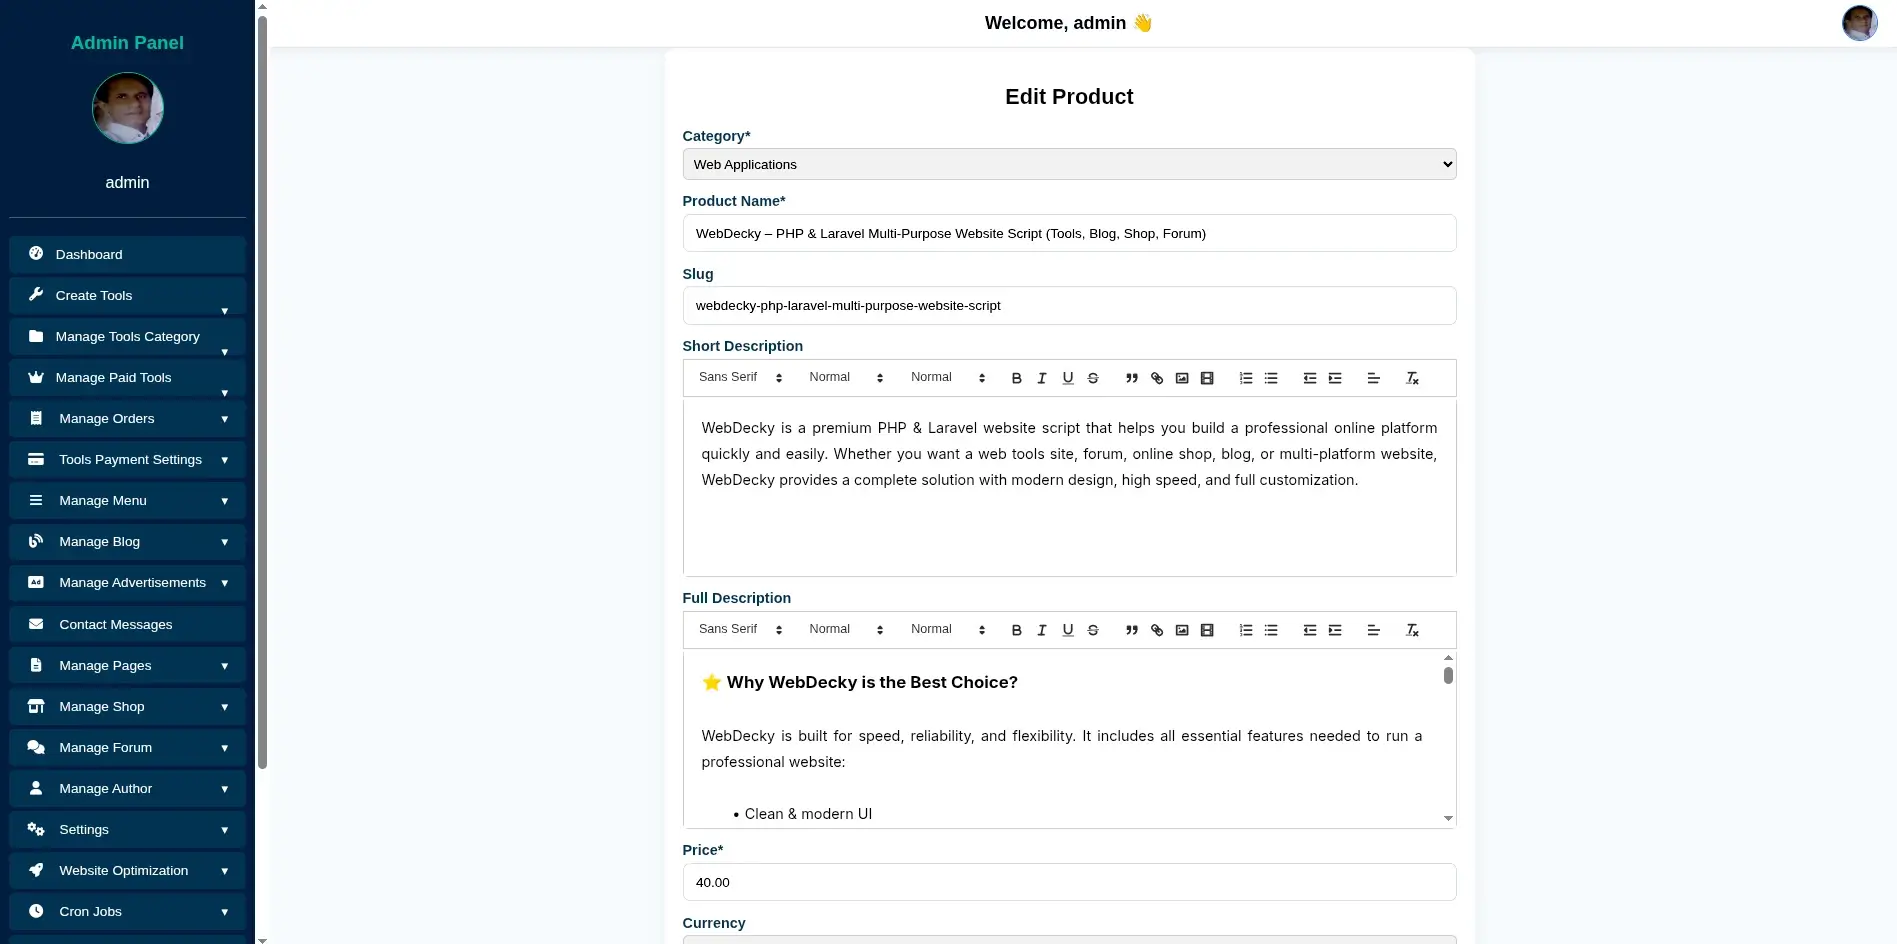The width and height of the screenshot is (1897, 944).
Task: Insert video in Full Description editor
Action: coord(1207,630)
